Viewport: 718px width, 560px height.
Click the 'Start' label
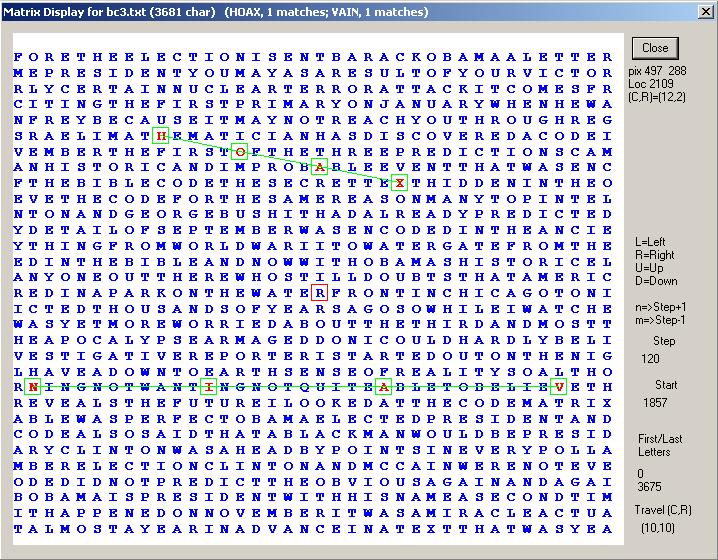[666, 385]
